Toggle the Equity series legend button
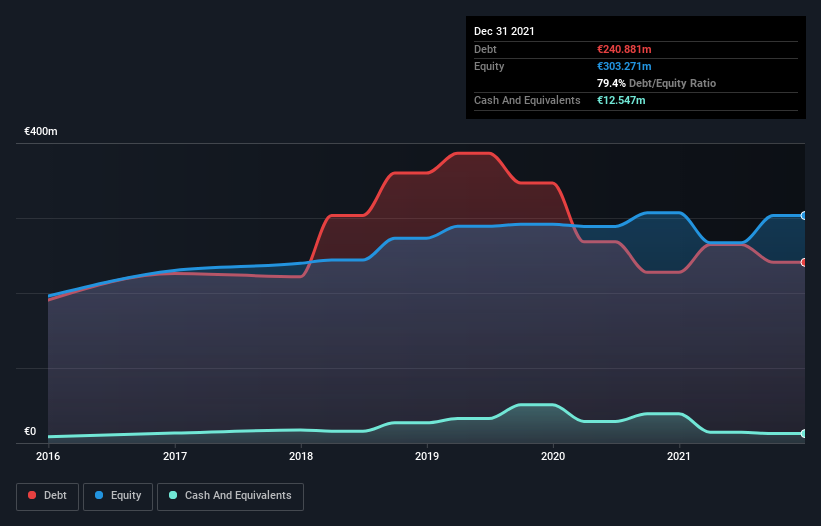Screen dimensions: 821x526 (x=118, y=496)
